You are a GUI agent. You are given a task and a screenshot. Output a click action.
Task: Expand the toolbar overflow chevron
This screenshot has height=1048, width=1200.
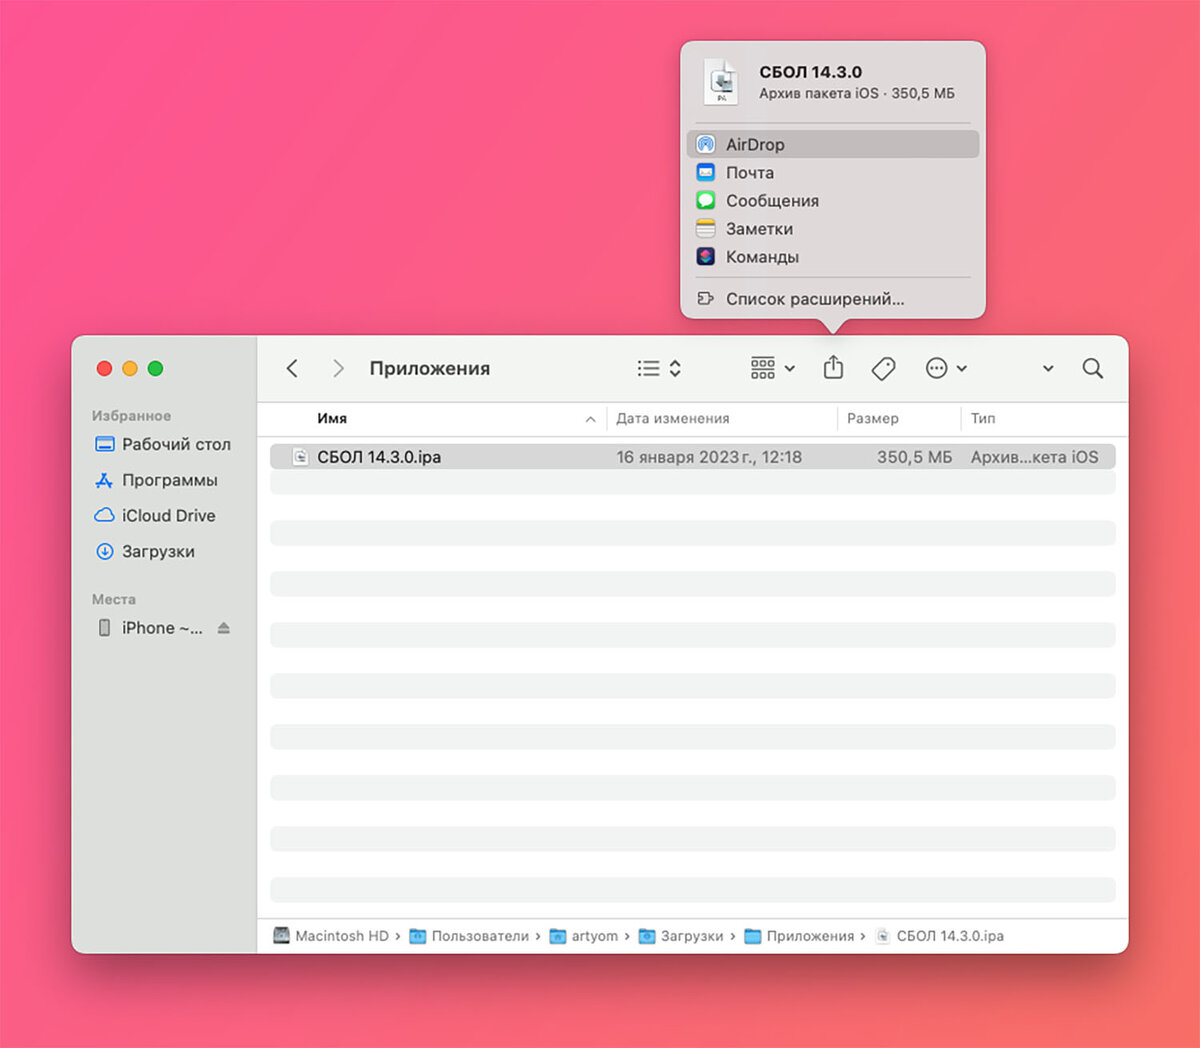tap(1048, 368)
